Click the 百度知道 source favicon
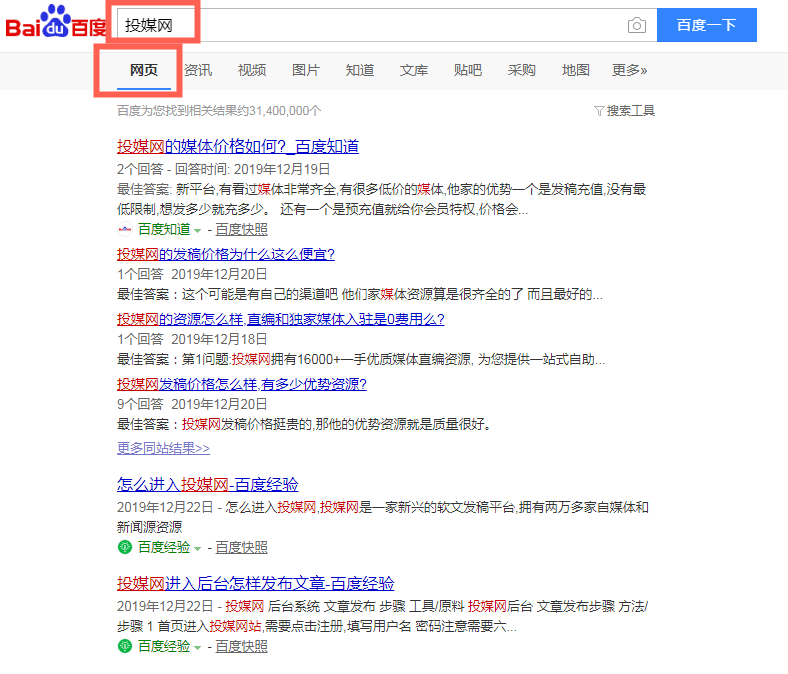The width and height of the screenshot is (788, 674). tap(125, 229)
